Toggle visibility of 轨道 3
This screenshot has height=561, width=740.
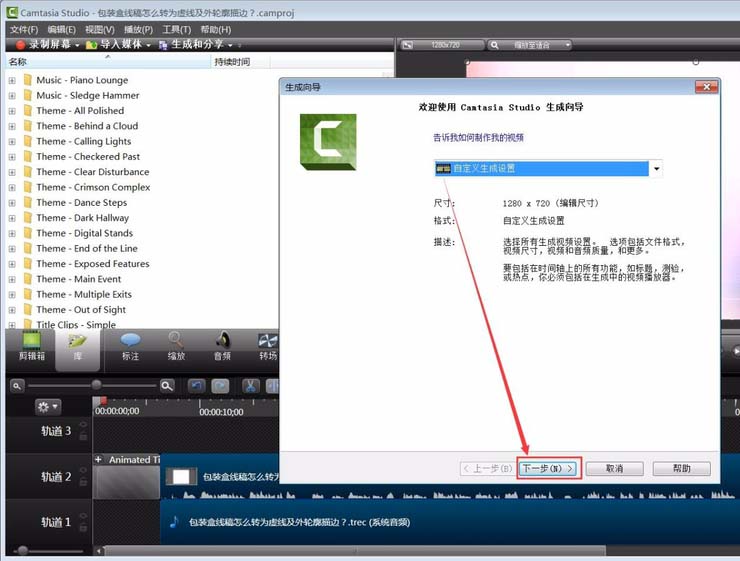coord(83,424)
